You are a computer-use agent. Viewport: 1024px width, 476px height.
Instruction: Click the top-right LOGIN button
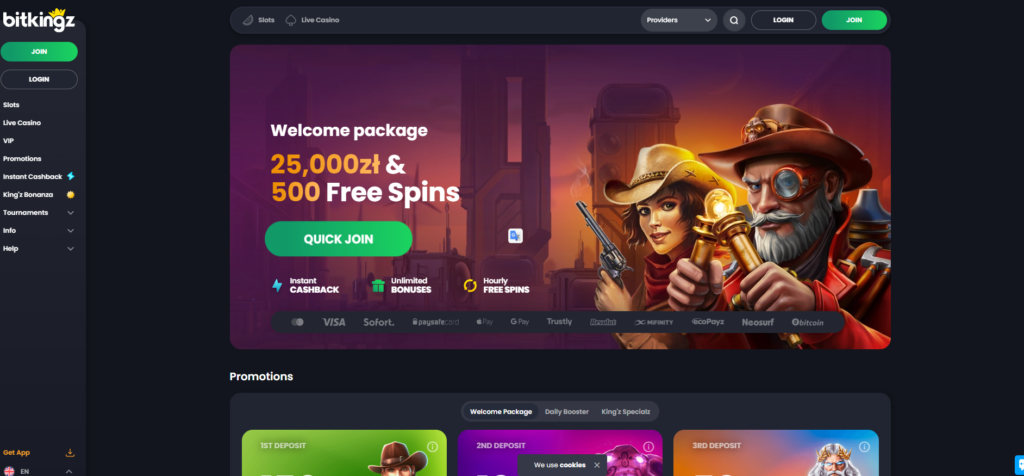(783, 20)
